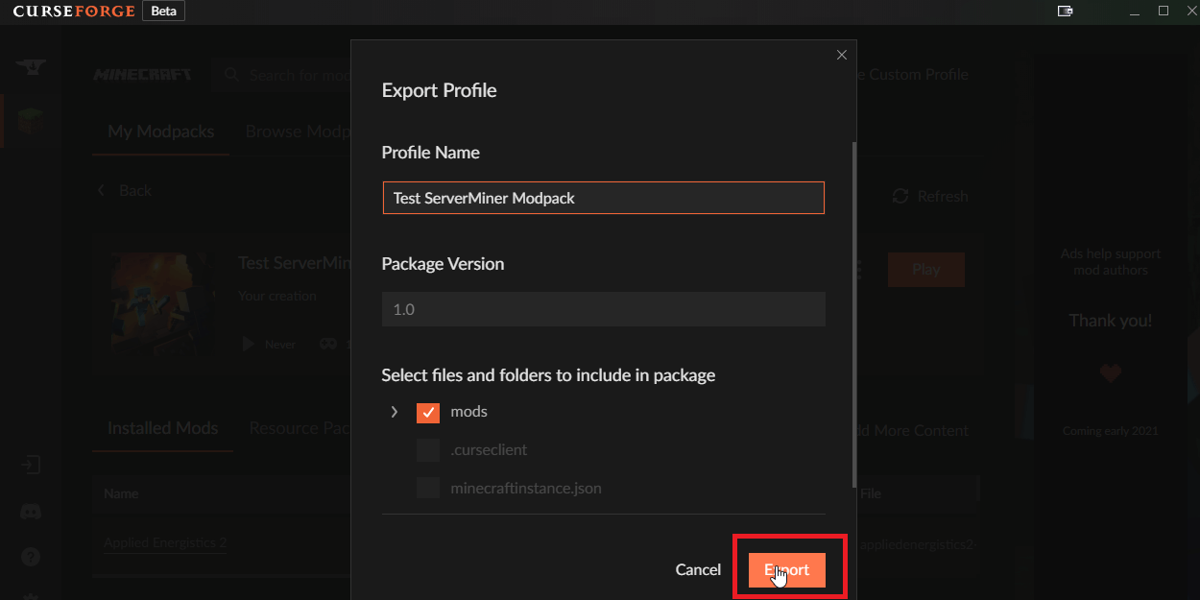This screenshot has width=1200, height=600.
Task: Click the 'minecraftinstance.json' file label
Action: pyautogui.click(x=526, y=489)
